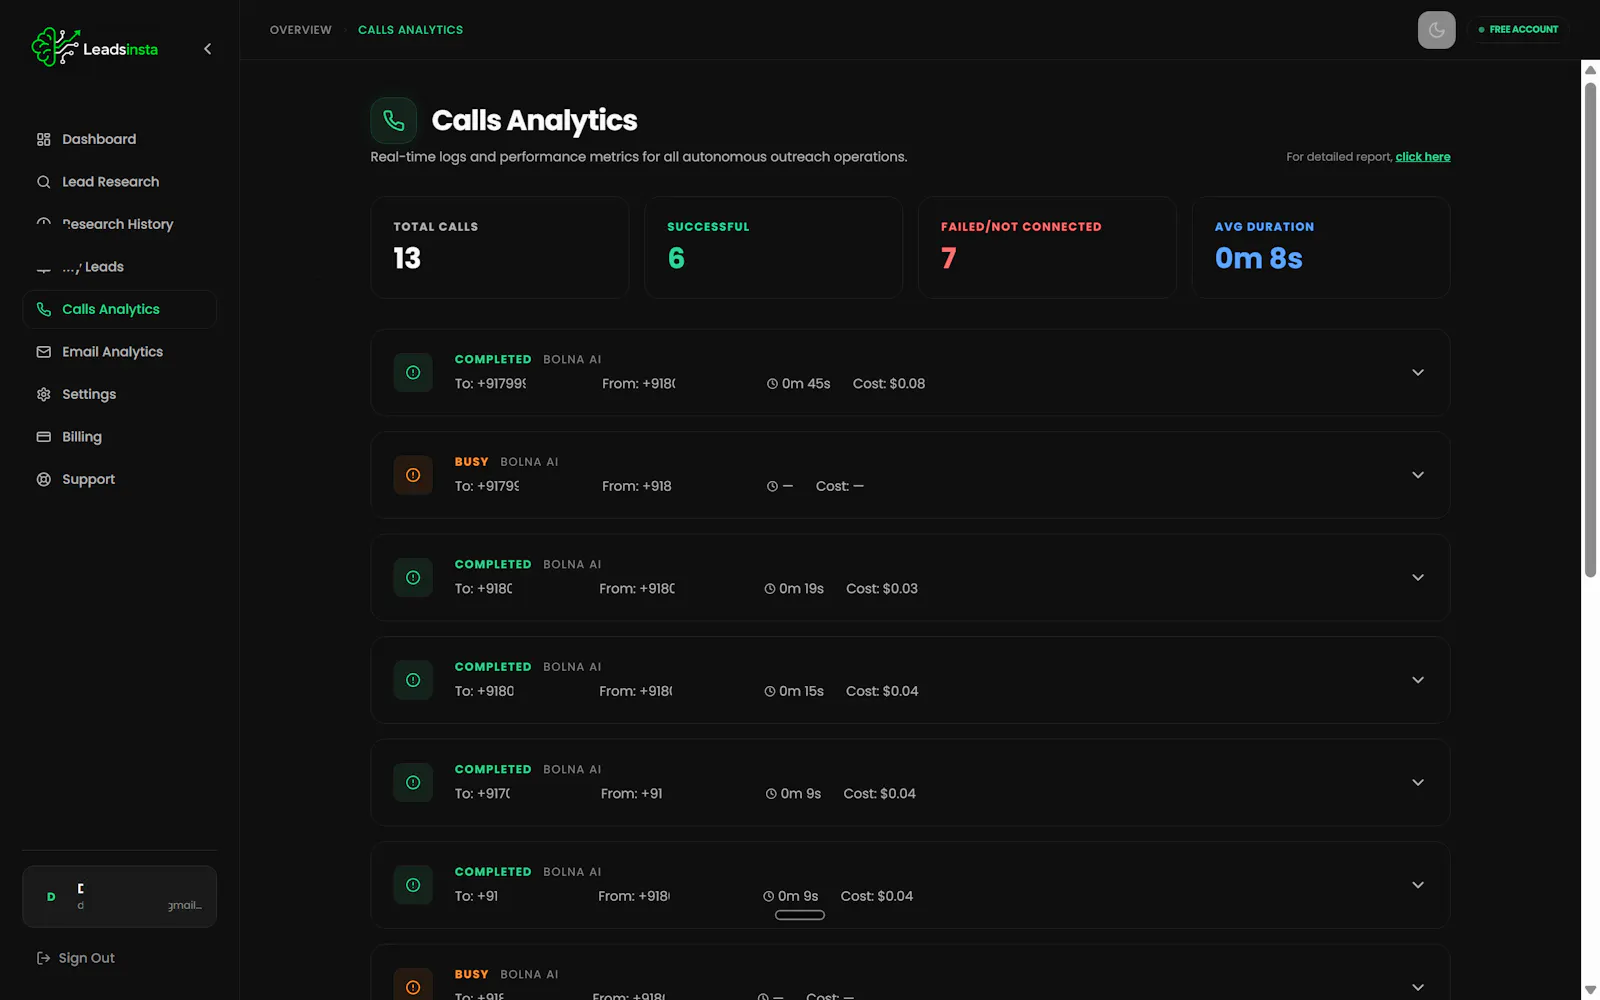Select Calls Analytics in the sidebar
The image size is (1600, 1000).
tap(119, 309)
